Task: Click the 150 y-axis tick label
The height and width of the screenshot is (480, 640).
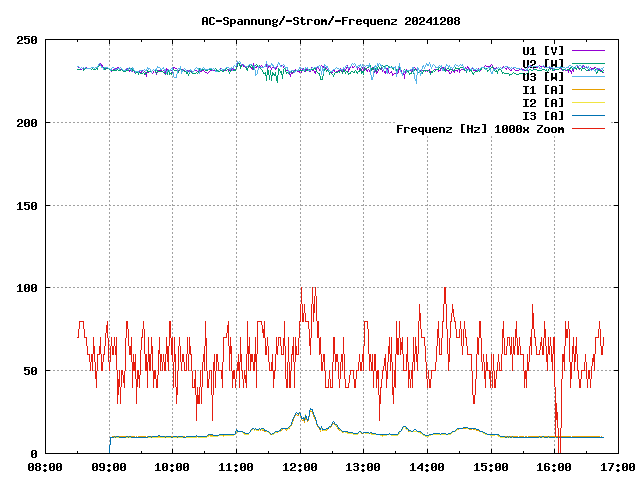Action: coord(27,206)
